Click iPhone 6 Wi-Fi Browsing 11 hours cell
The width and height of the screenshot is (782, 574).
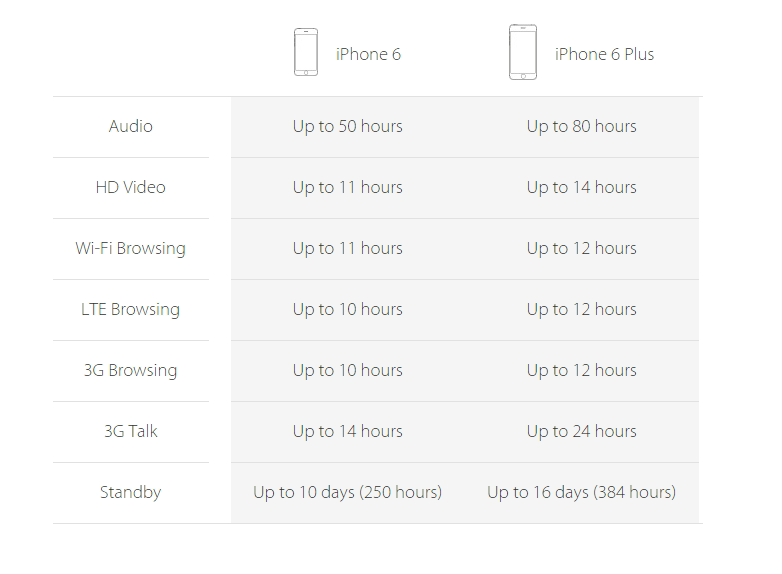[348, 248]
